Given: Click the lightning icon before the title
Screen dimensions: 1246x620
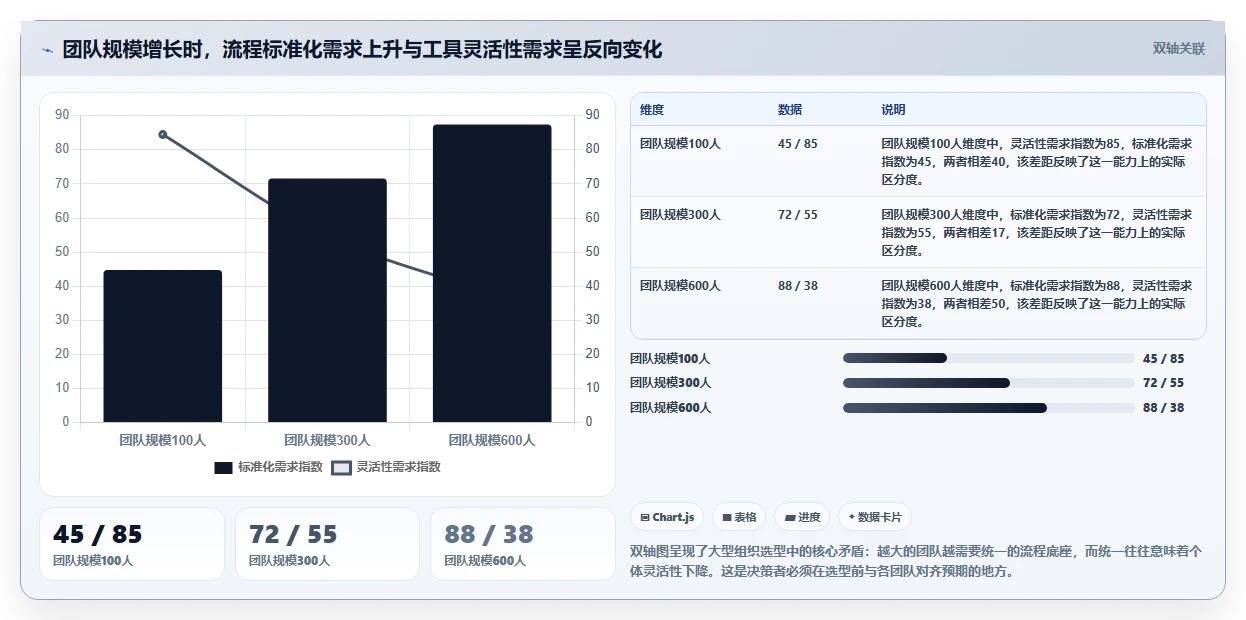Looking at the screenshot, I should tap(48, 50).
